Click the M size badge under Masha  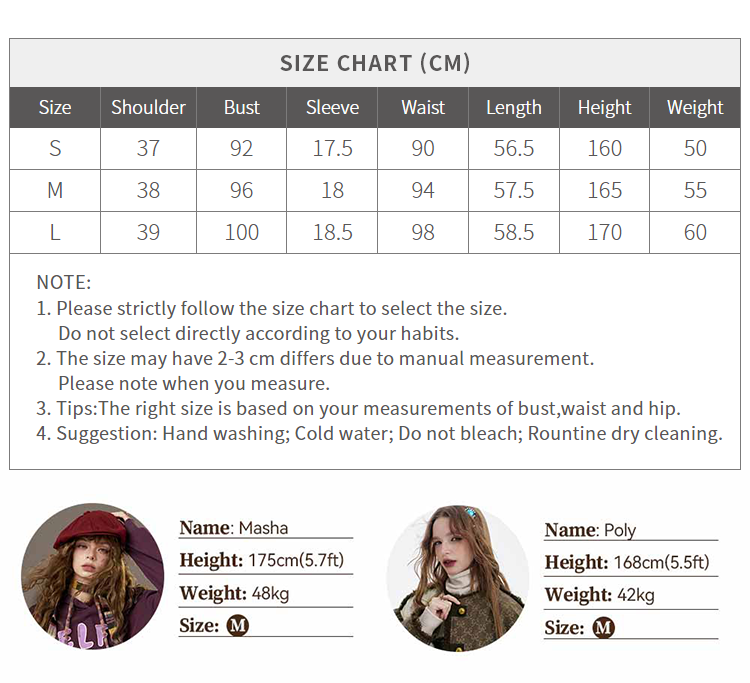click(x=238, y=626)
